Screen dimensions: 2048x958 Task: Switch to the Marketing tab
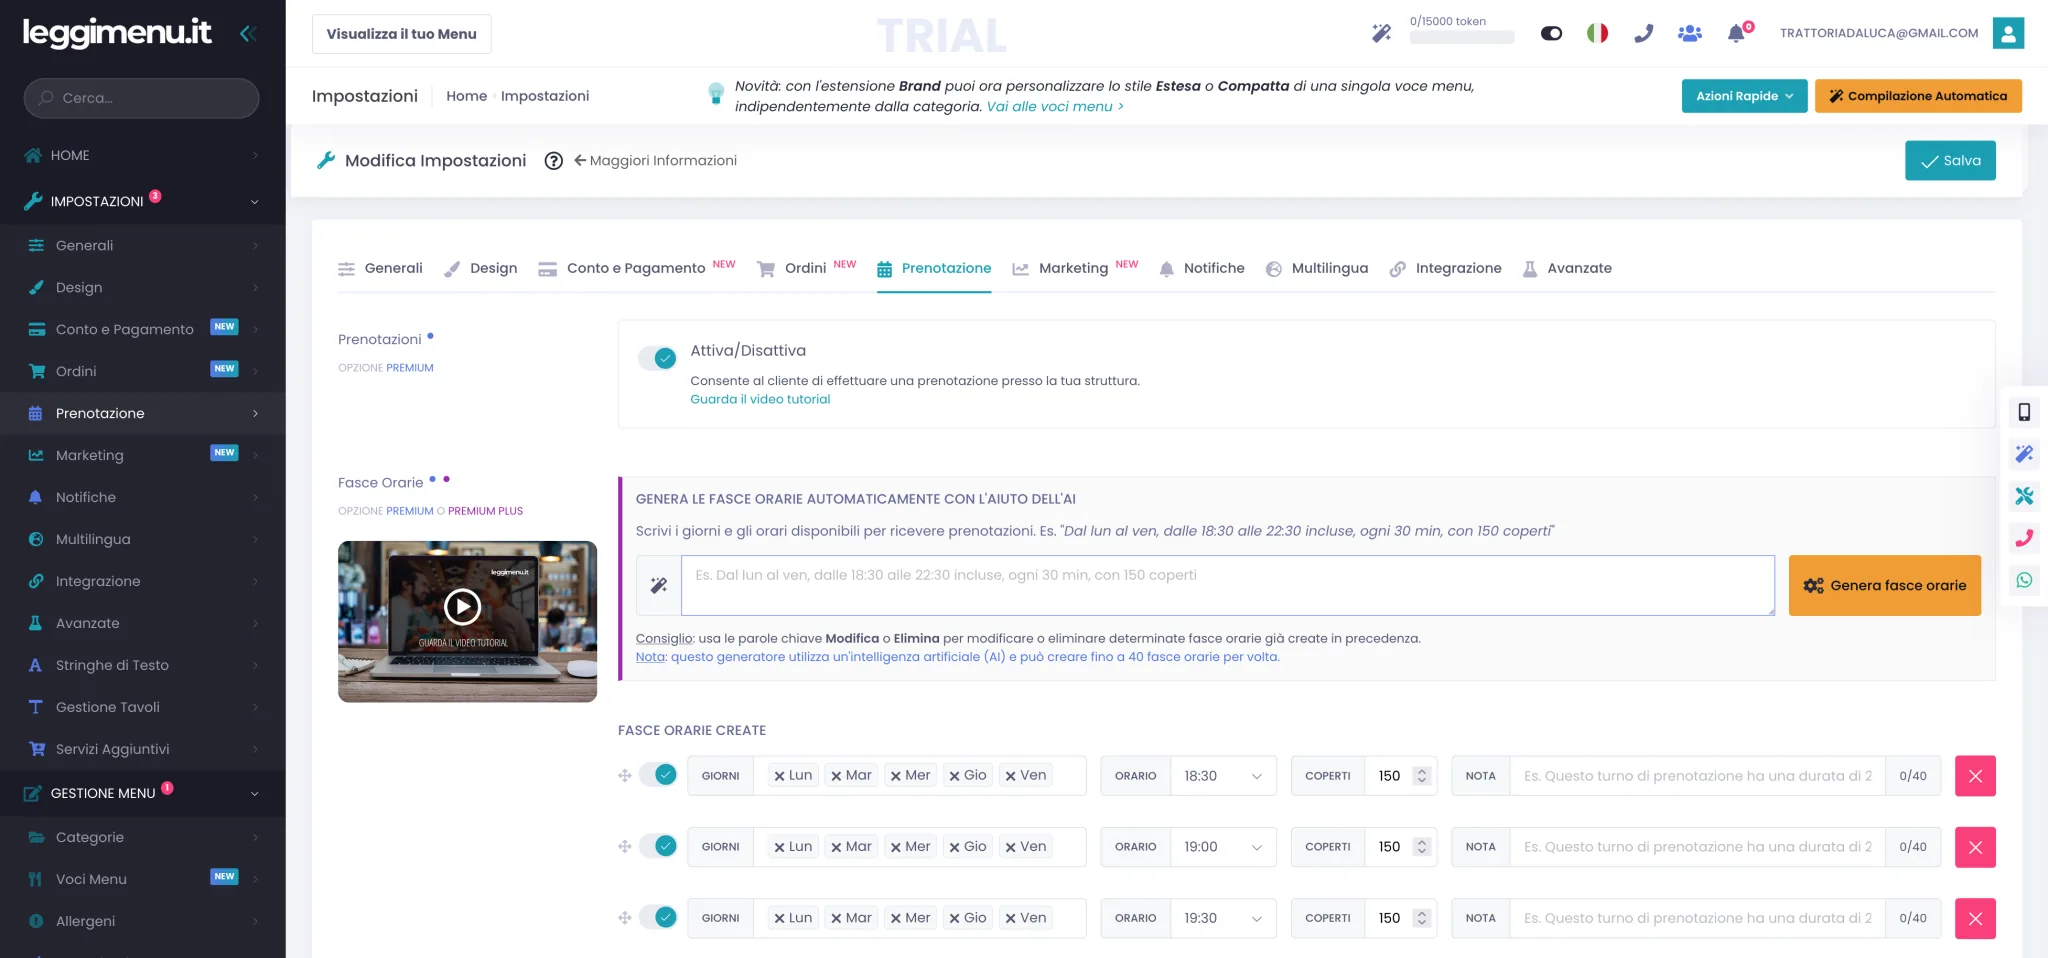point(1075,268)
